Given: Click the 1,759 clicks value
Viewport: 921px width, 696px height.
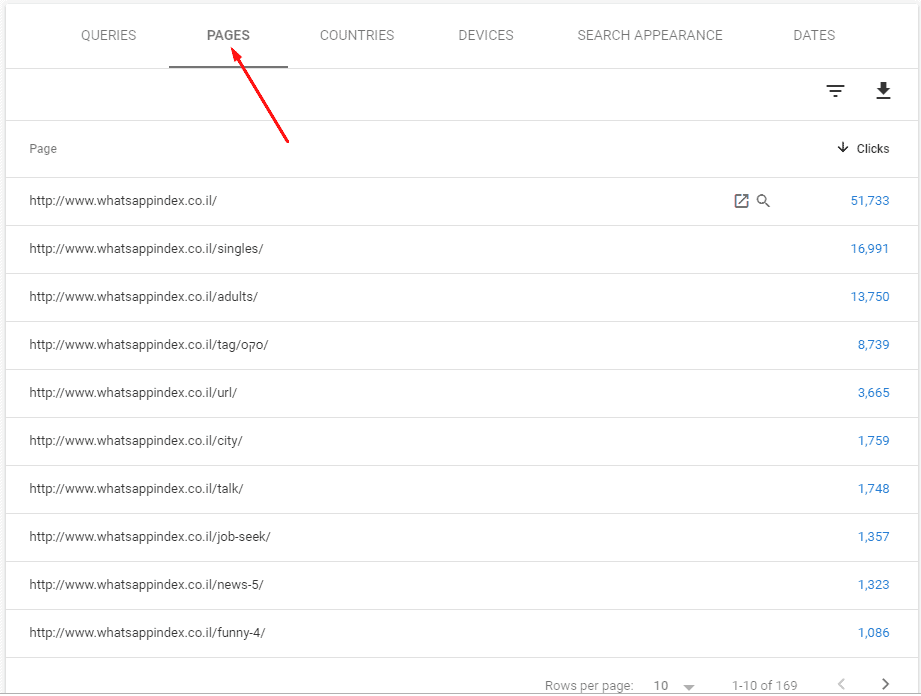Looking at the screenshot, I should click(x=873, y=441).
